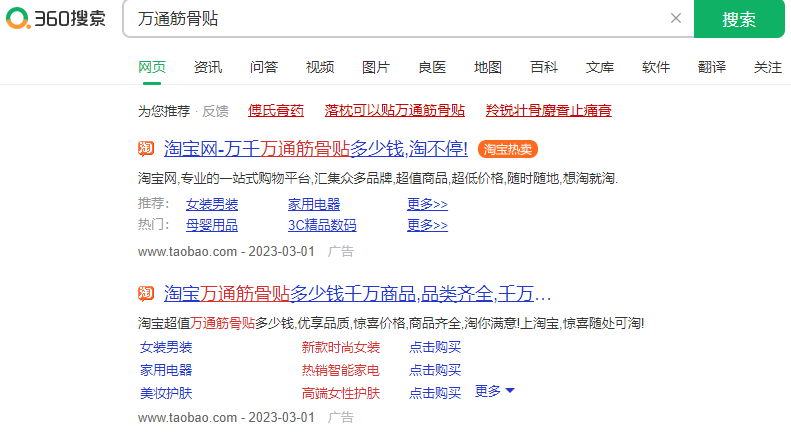Open 家用电器 in second result list
The image size is (791, 434).
(x=166, y=370)
